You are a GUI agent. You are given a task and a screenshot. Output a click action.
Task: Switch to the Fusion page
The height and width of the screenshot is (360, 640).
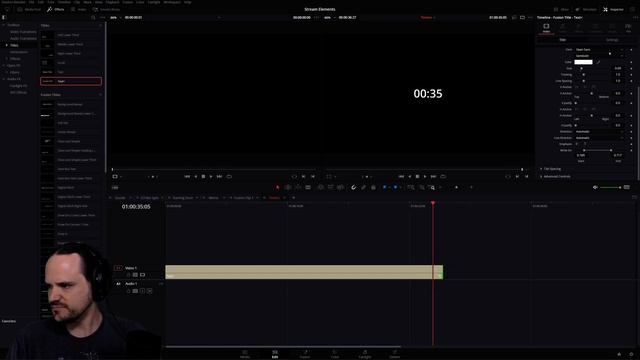pyautogui.click(x=305, y=353)
